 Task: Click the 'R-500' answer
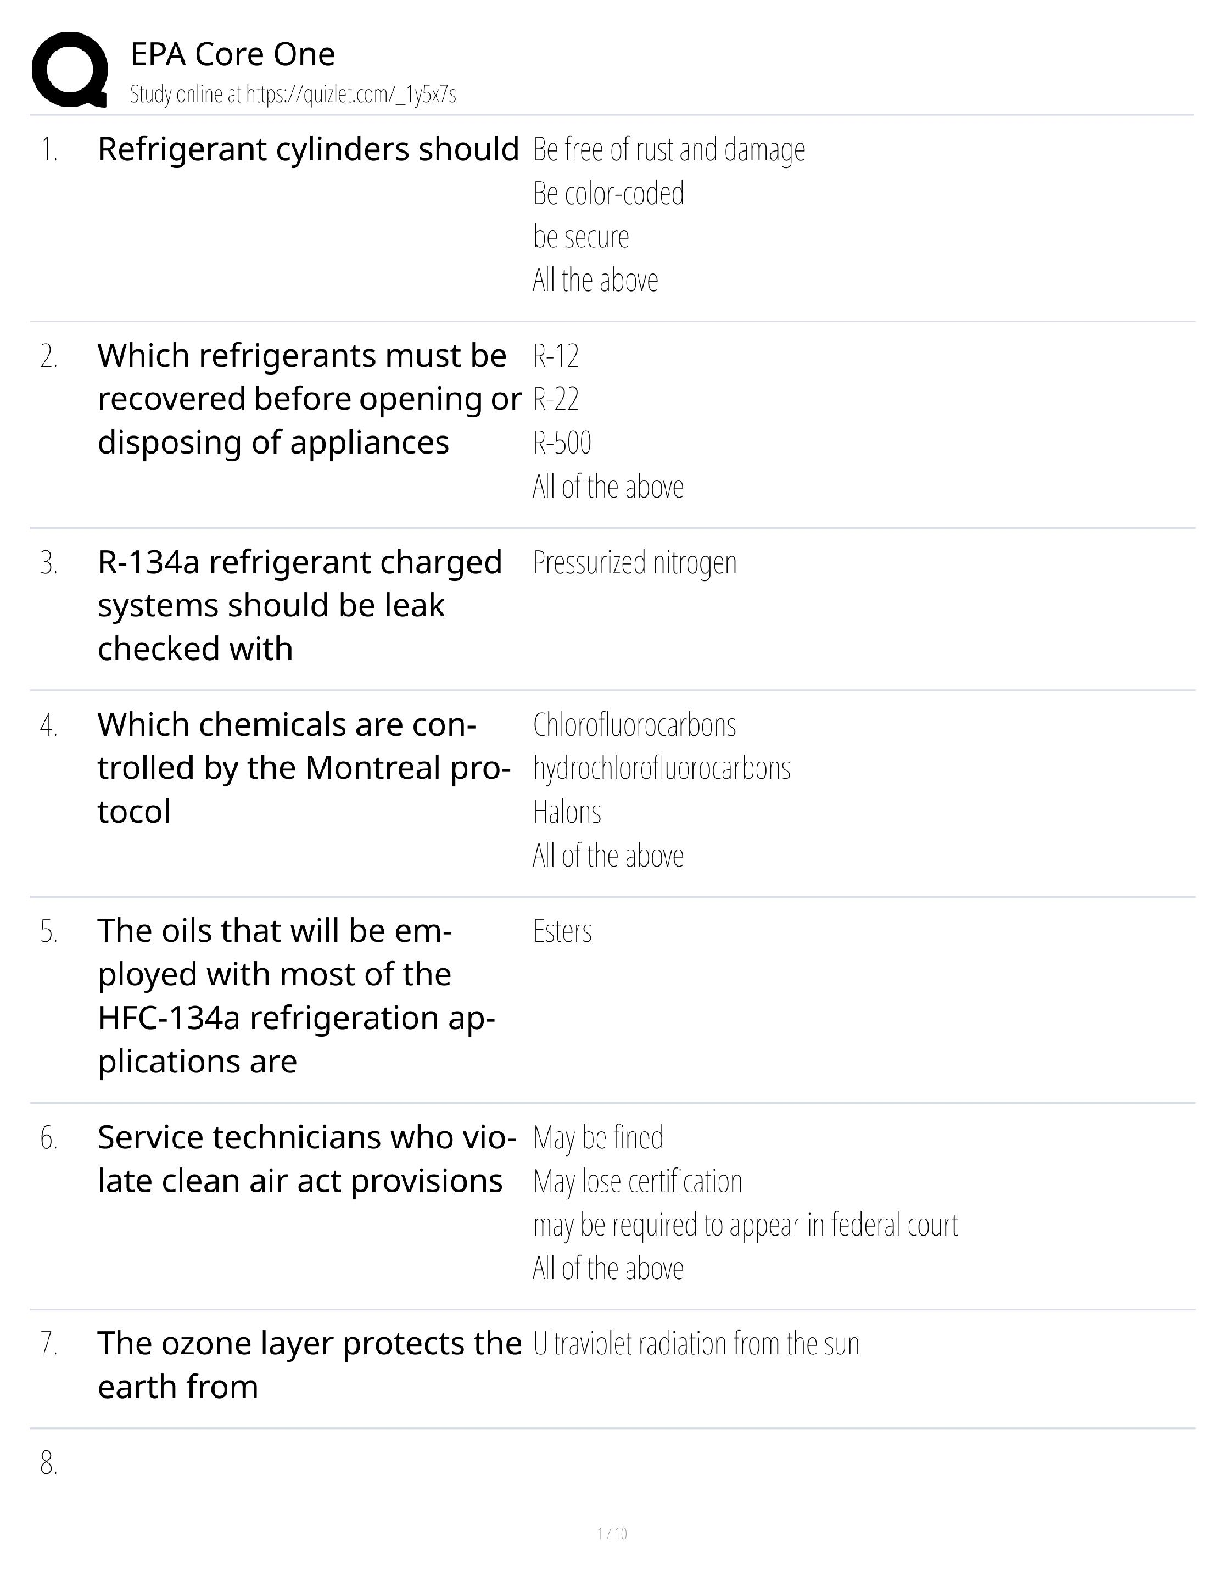pos(561,443)
